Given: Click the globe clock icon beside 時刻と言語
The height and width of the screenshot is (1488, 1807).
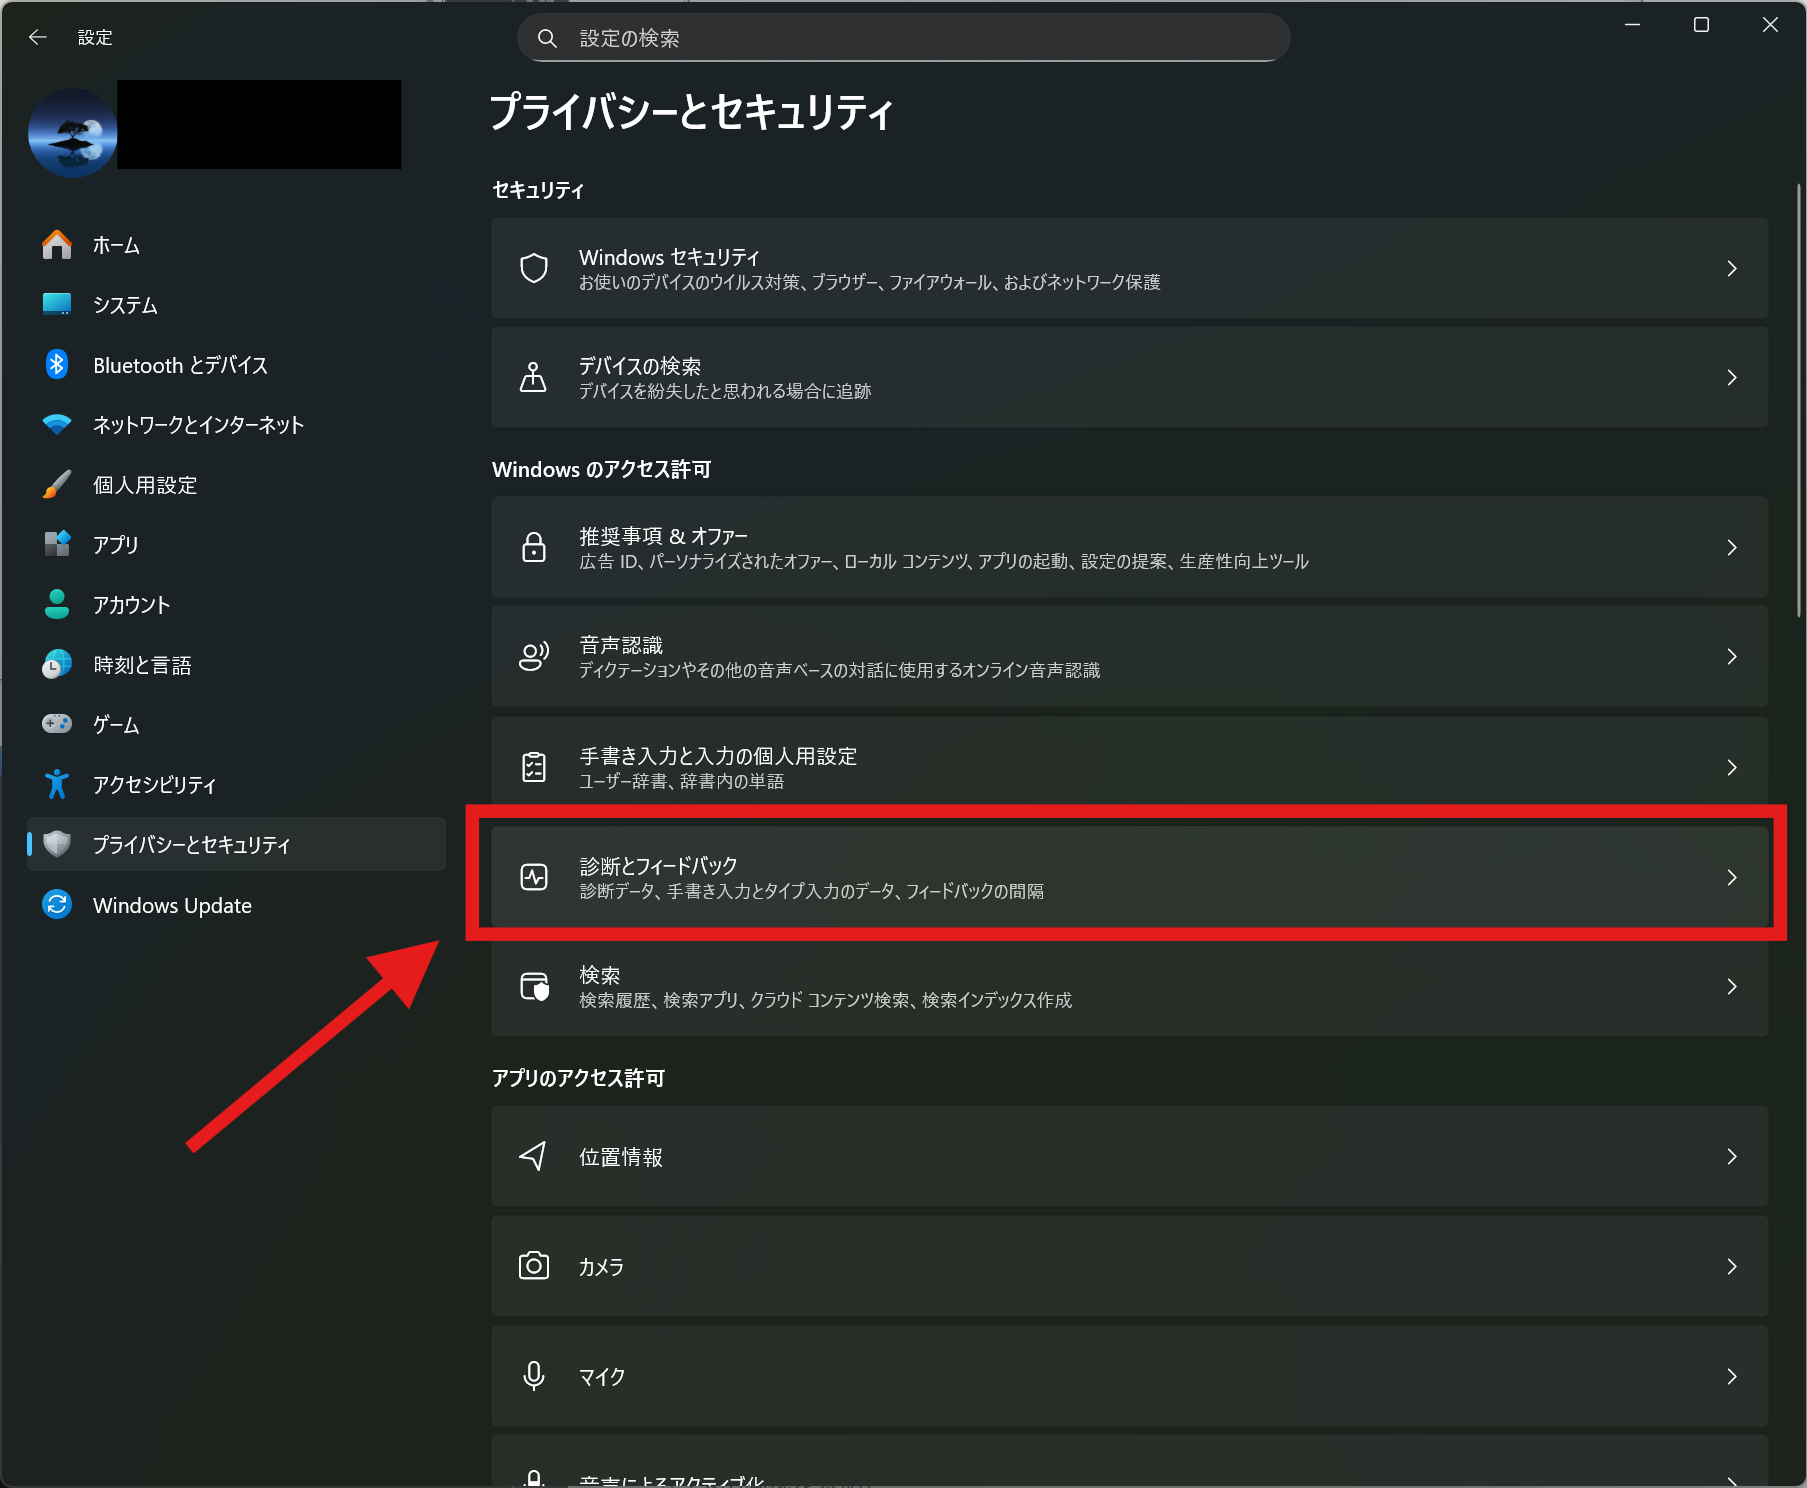Looking at the screenshot, I should [57, 664].
